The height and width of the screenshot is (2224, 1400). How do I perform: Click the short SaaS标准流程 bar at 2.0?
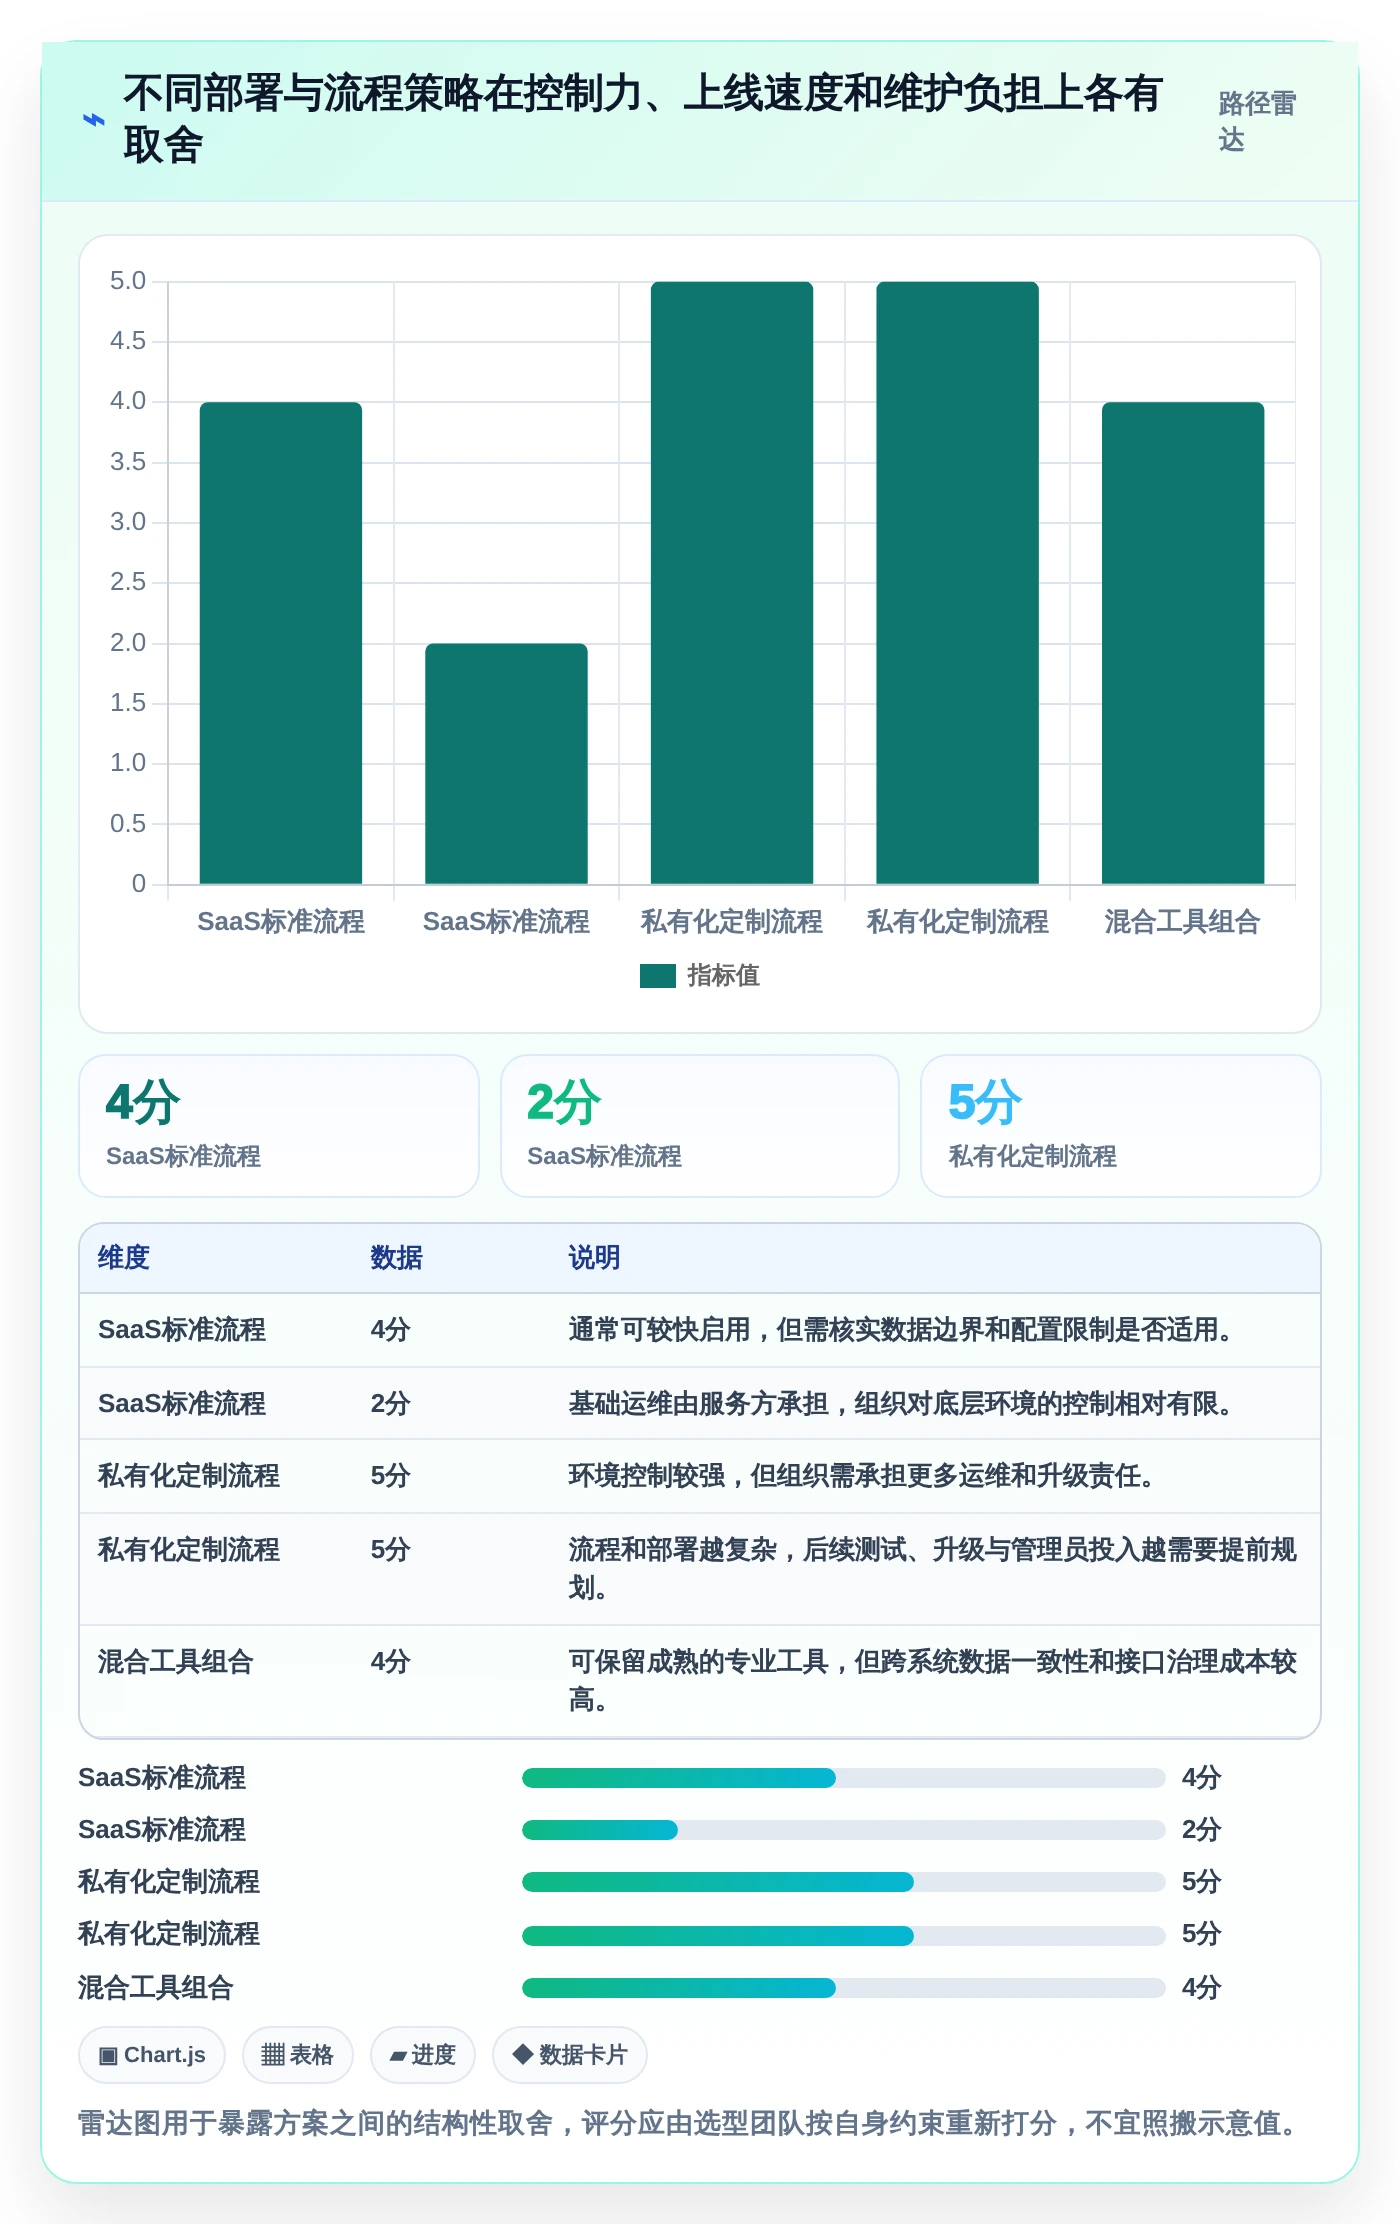click(506, 763)
